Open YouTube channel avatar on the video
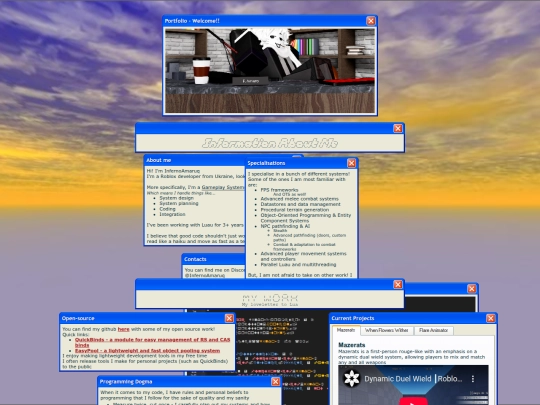The image size is (540, 405). (x=352, y=379)
